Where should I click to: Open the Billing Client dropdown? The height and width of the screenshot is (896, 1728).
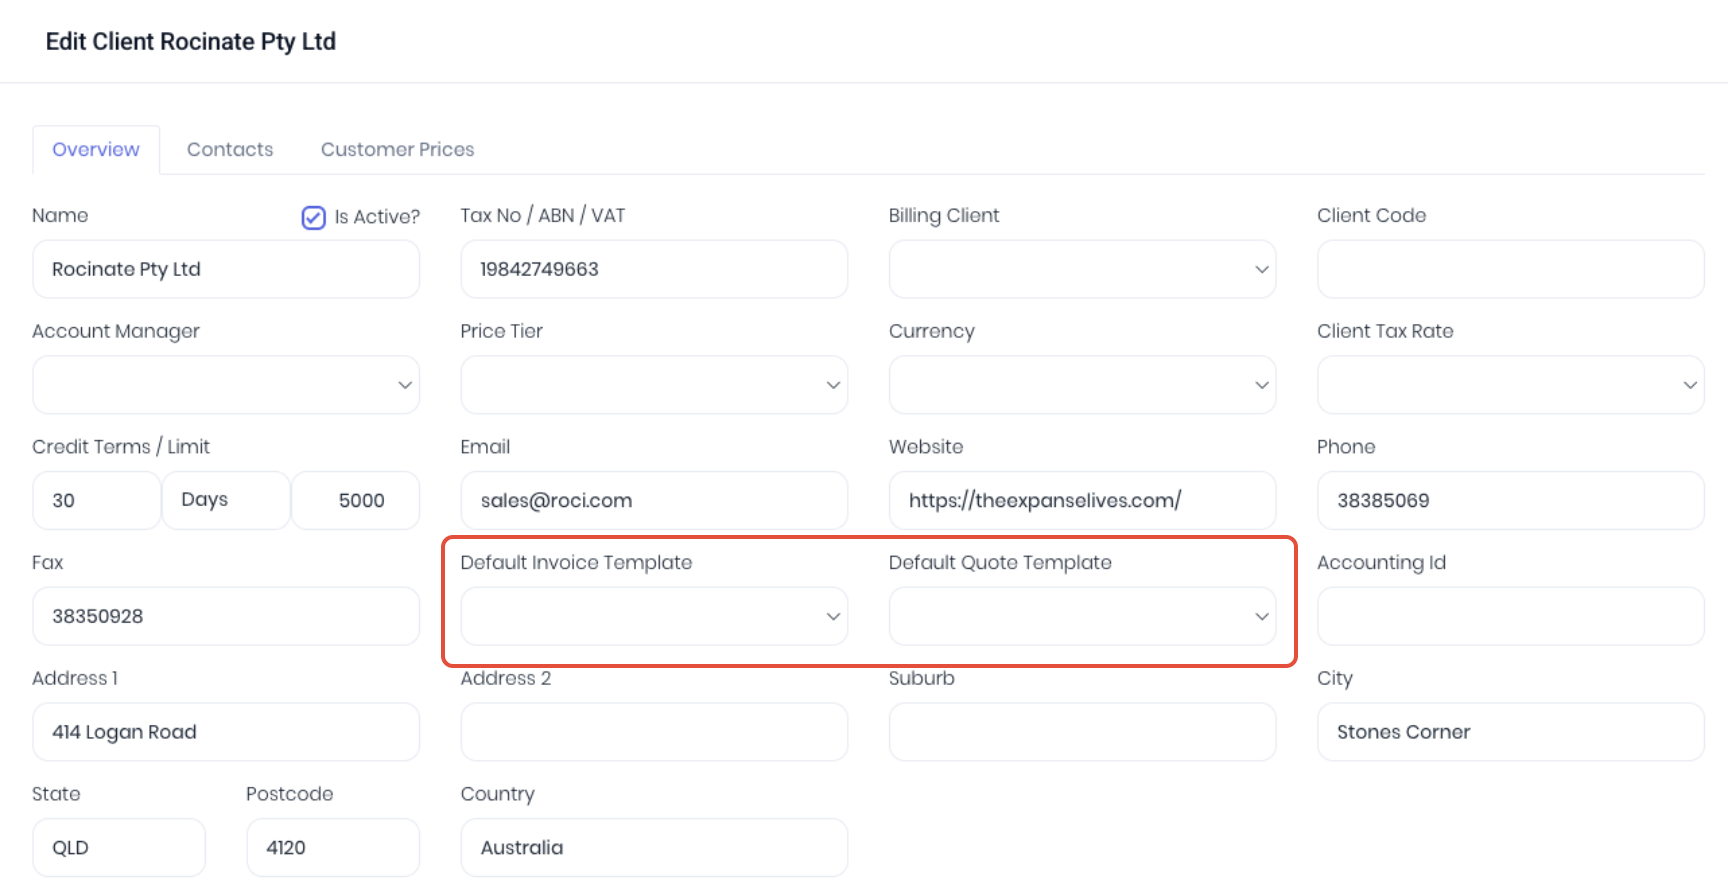(x=1082, y=269)
